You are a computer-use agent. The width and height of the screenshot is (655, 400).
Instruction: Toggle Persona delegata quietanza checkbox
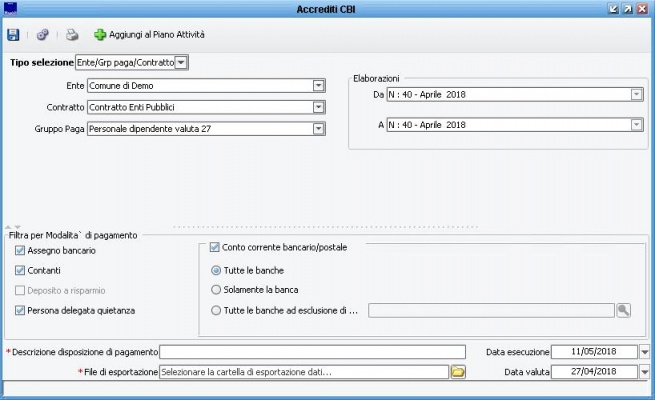[x=20, y=311]
